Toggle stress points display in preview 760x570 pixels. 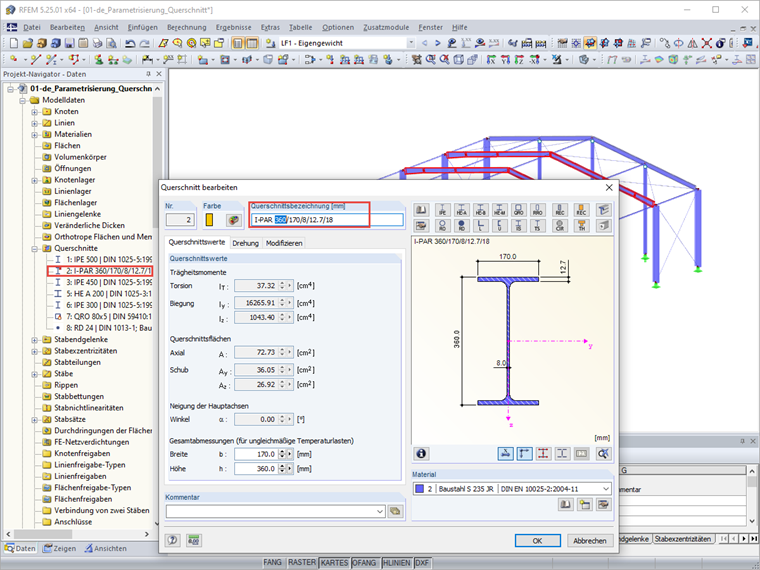pyautogui.click(x=543, y=454)
